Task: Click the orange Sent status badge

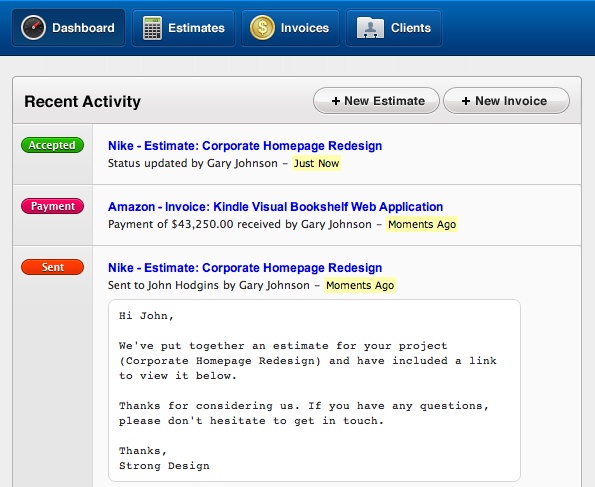Action: click(52, 267)
